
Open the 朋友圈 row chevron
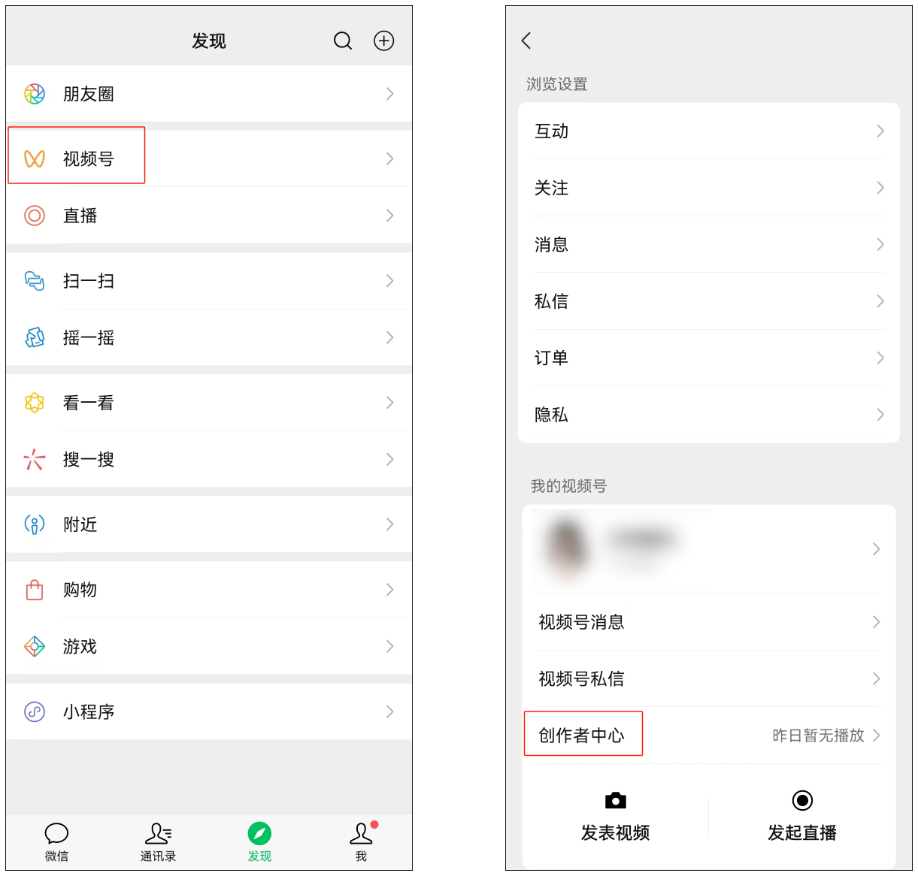click(390, 94)
